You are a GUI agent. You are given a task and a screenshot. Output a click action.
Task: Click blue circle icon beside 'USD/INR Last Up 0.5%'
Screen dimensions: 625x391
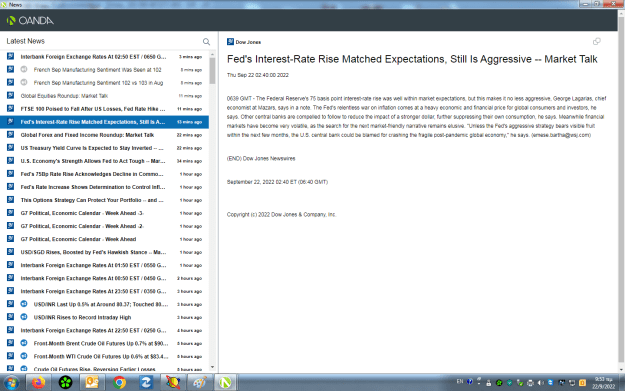pyautogui.click(x=24, y=304)
